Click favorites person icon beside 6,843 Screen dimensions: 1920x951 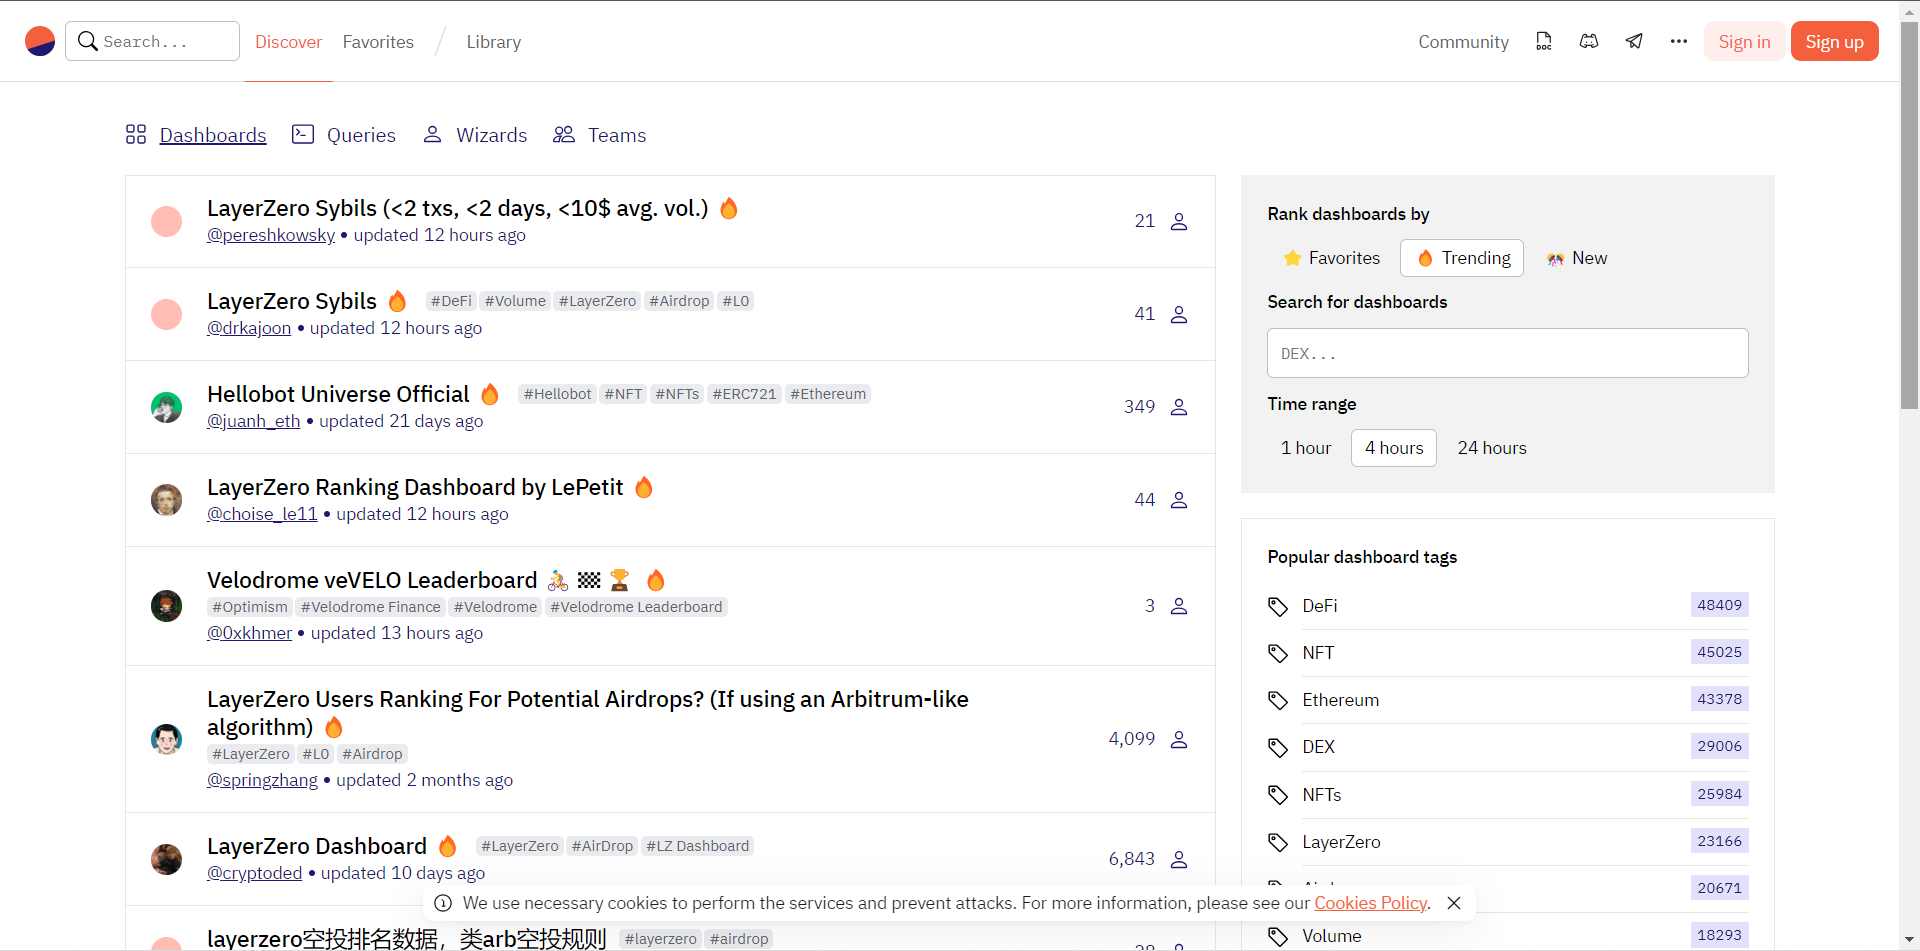pos(1179,859)
